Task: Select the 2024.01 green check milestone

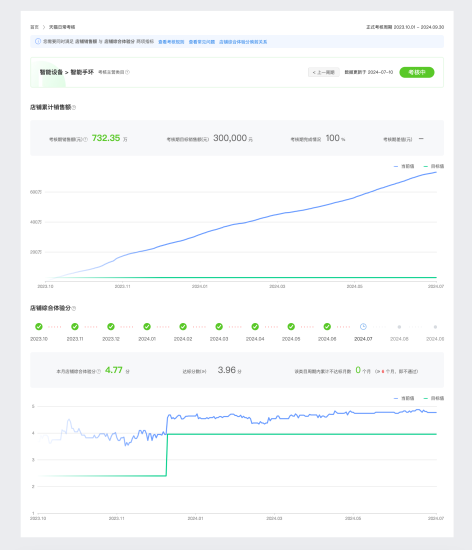Action: click(x=147, y=327)
